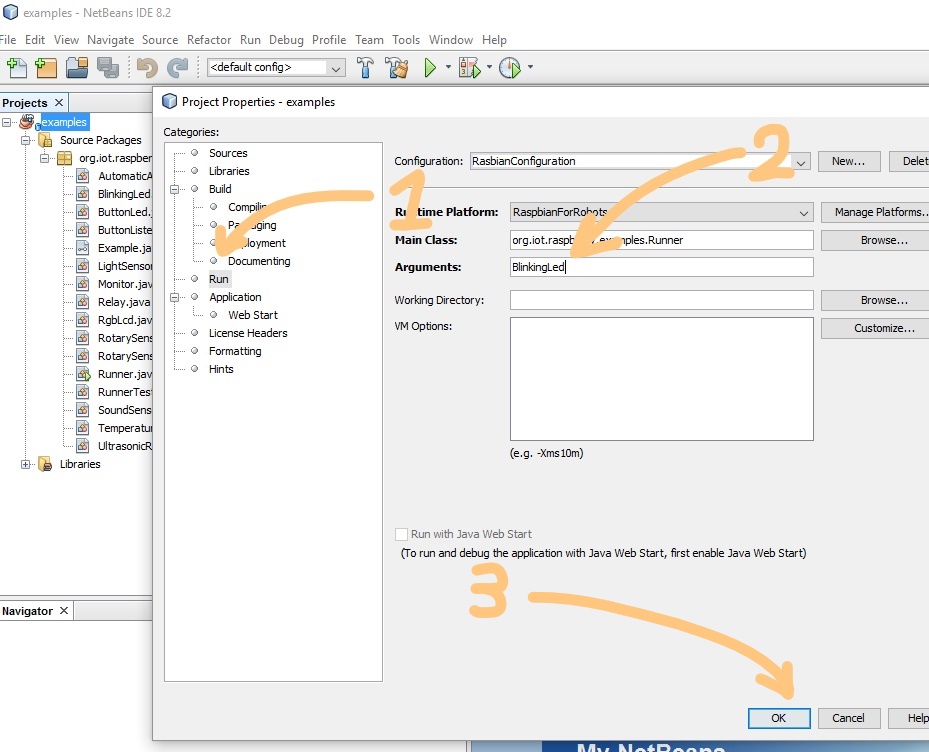Screen dimensions: 929x752
Task: Open the Runtime Platform dropdown
Action: (x=803, y=213)
